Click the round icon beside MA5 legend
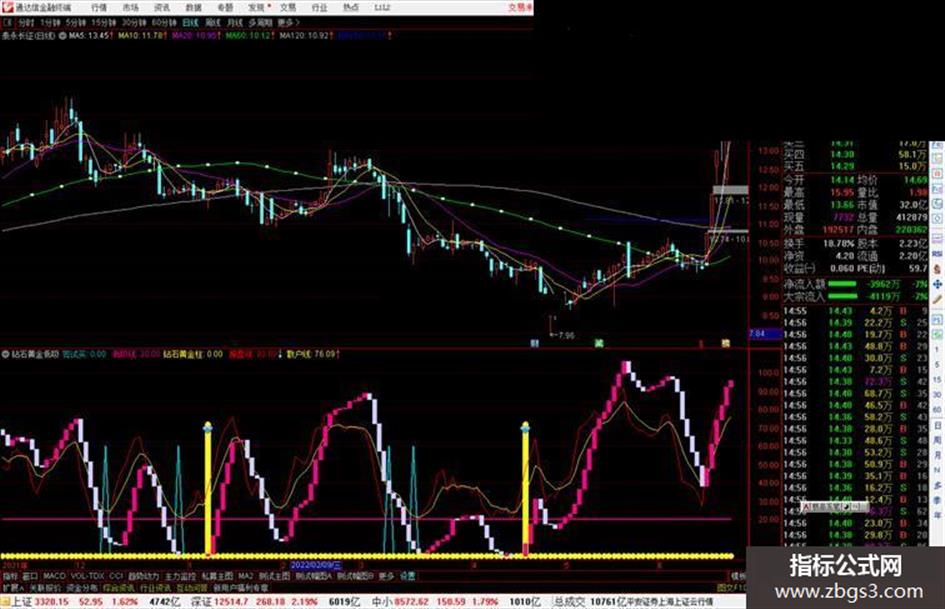The height and width of the screenshot is (609, 945). [x=62, y=36]
